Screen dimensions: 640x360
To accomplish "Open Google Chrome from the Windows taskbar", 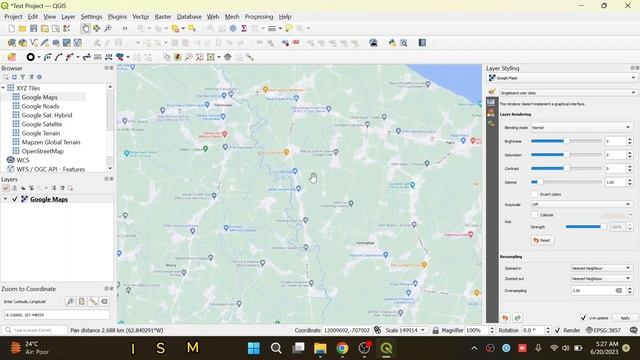I will pos(342,348).
